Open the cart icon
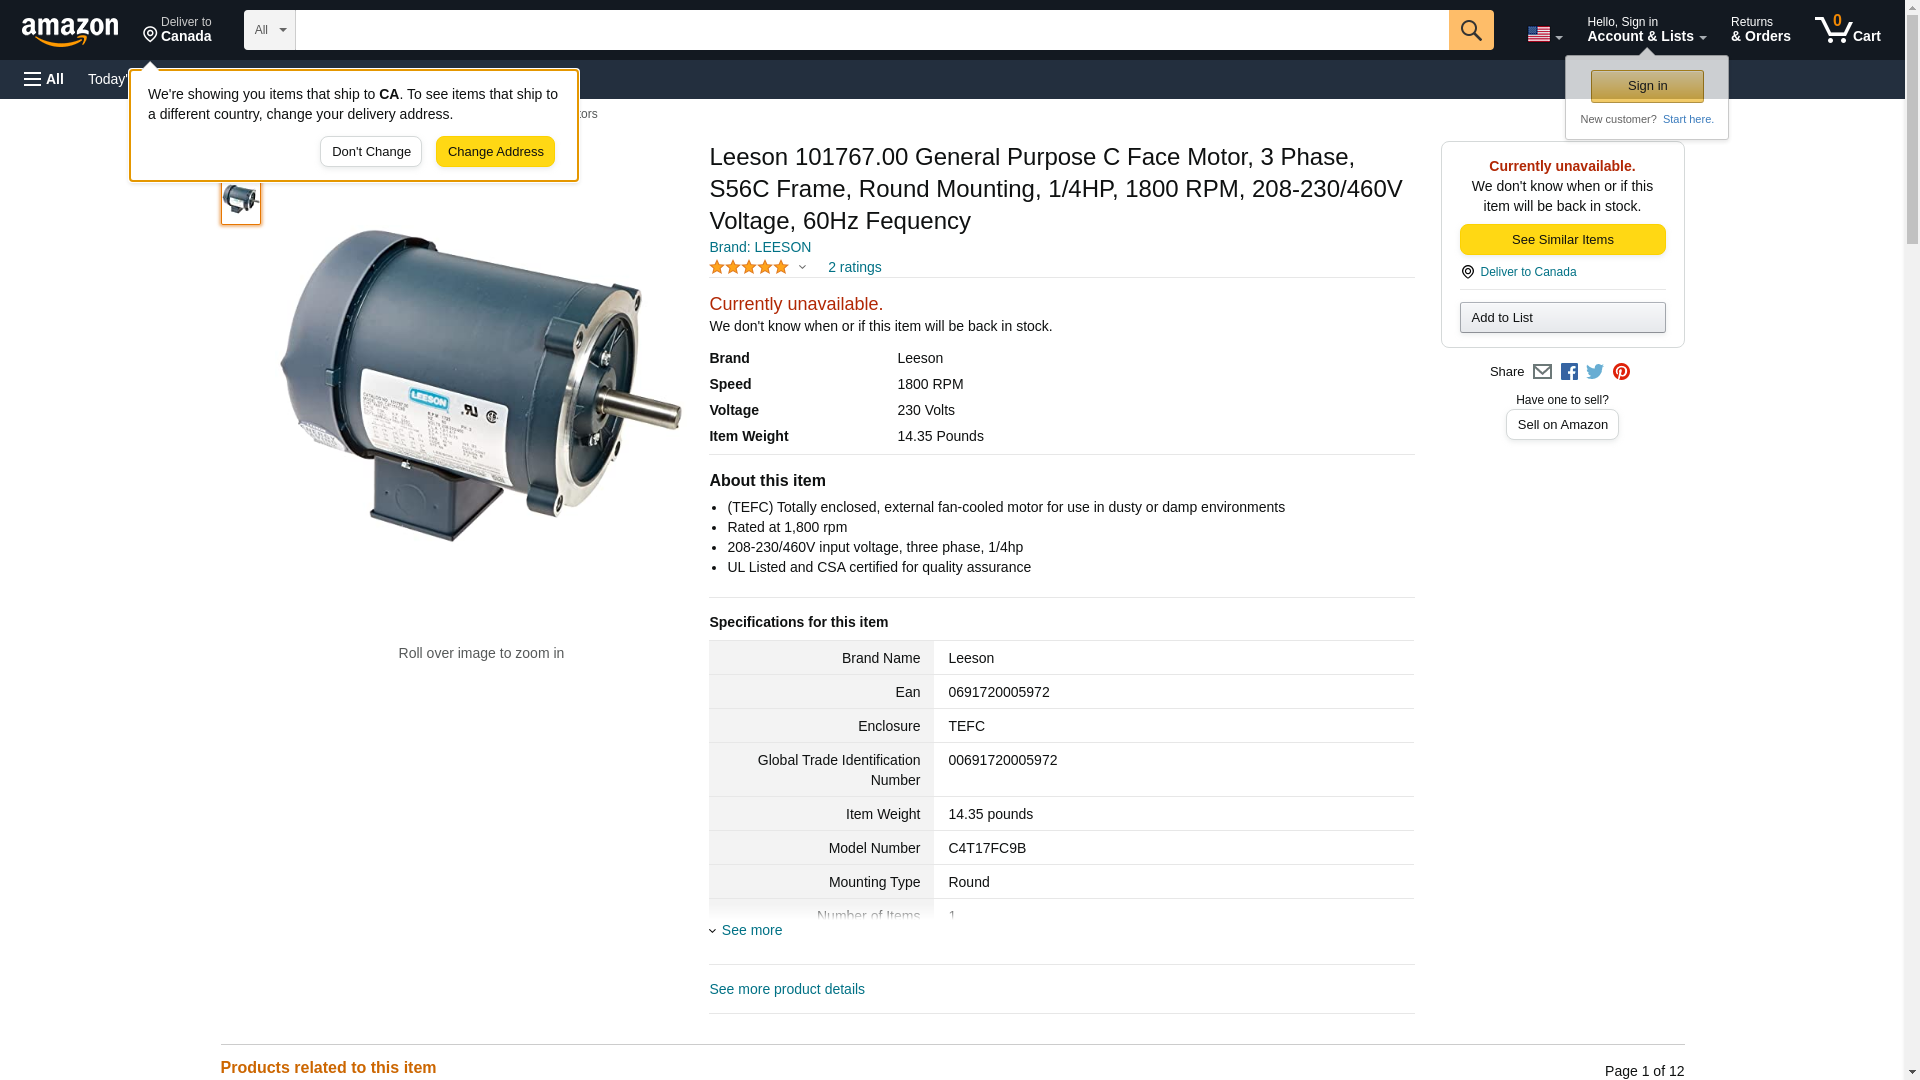This screenshot has height=1080, width=1920. [1847, 30]
